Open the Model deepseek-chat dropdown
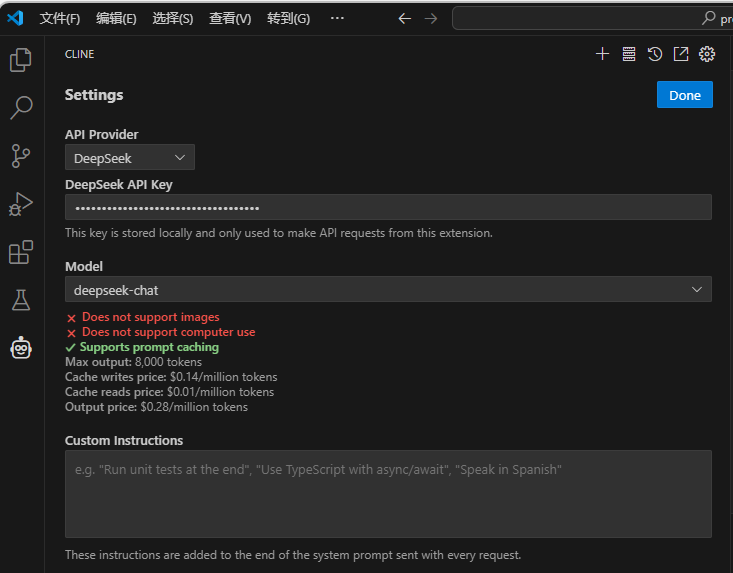The image size is (733, 573). (x=388, y=289)
